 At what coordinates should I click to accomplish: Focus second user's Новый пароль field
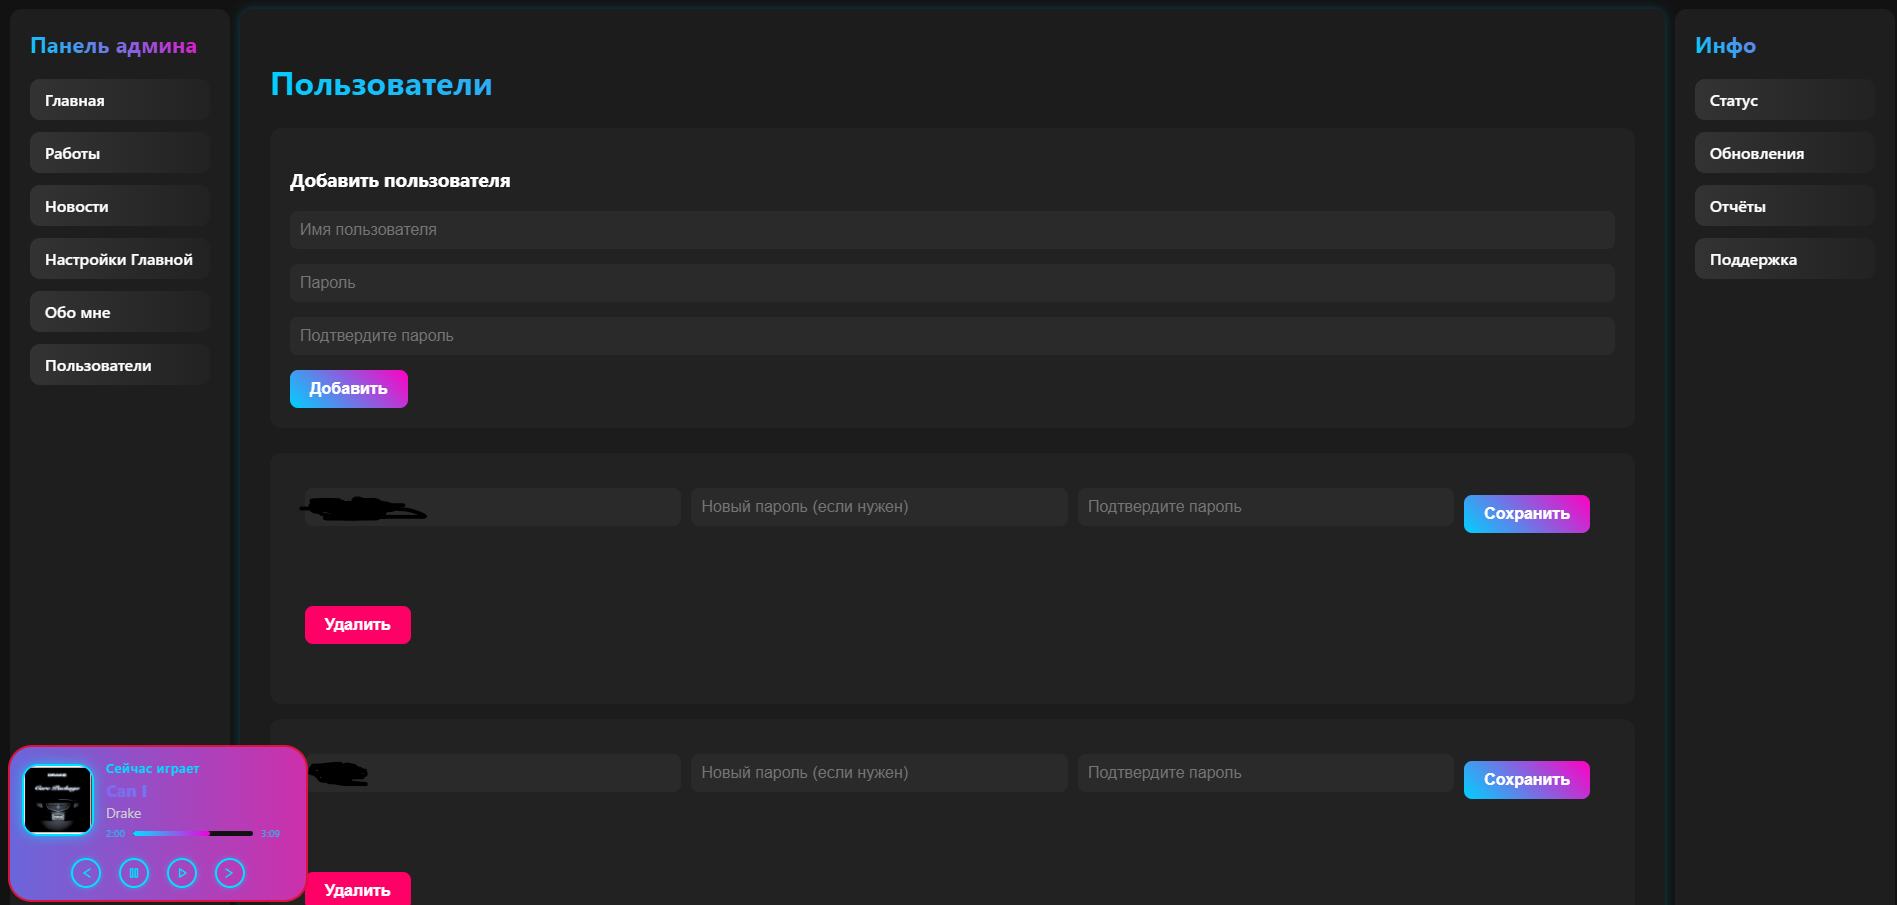point(879,773)
